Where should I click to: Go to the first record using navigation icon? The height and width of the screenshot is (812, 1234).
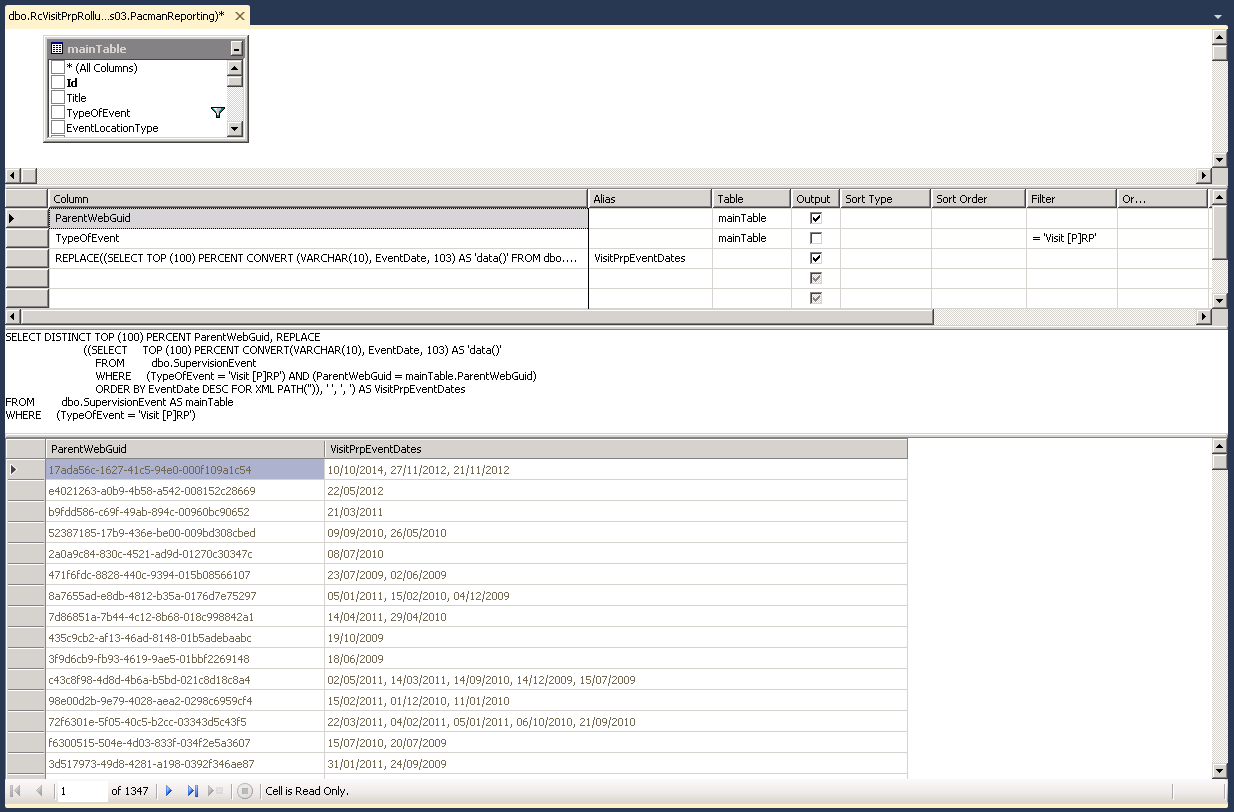click(15, 791)
